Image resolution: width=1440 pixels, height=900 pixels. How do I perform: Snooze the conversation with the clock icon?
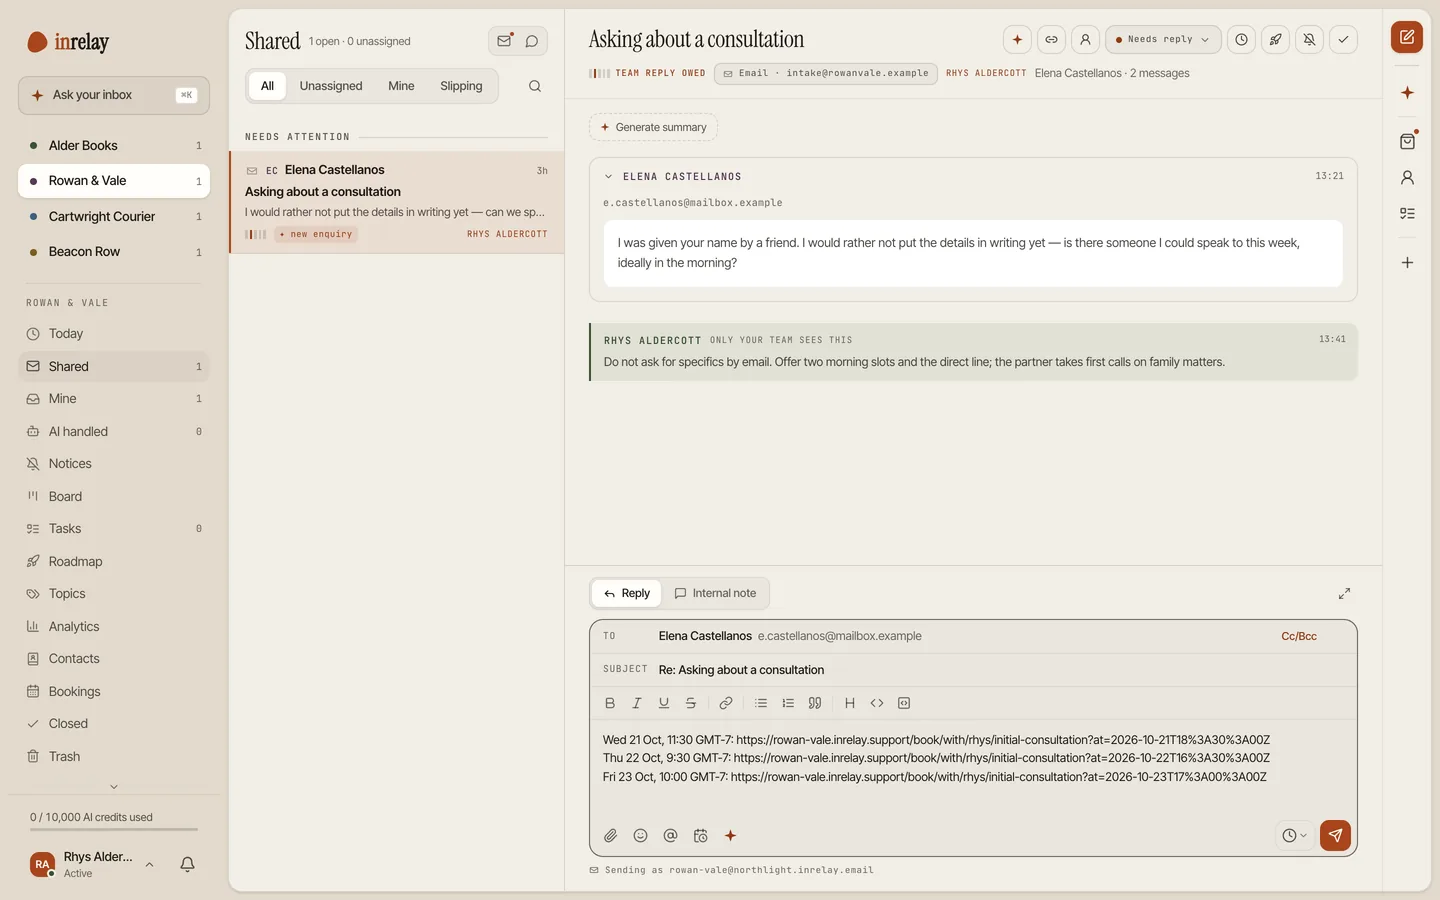(x=1241, y=40)
